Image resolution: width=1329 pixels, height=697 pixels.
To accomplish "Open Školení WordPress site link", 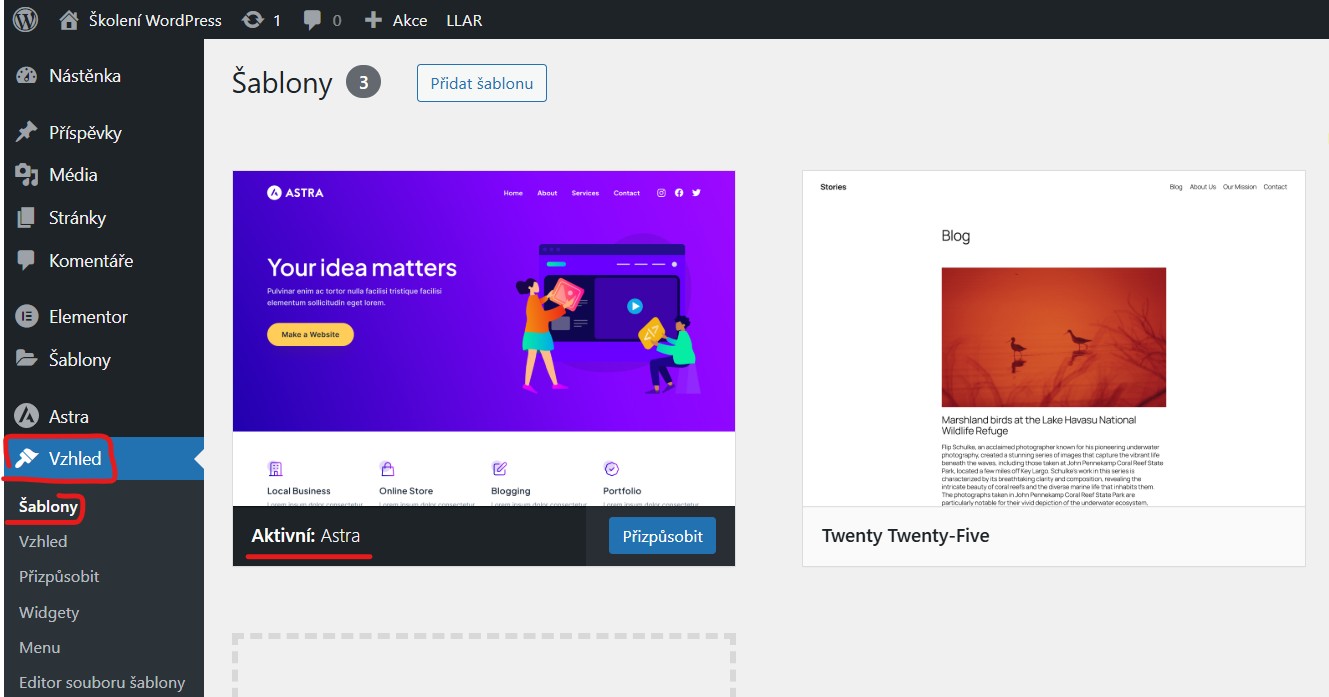I will [x=153, y=20].
